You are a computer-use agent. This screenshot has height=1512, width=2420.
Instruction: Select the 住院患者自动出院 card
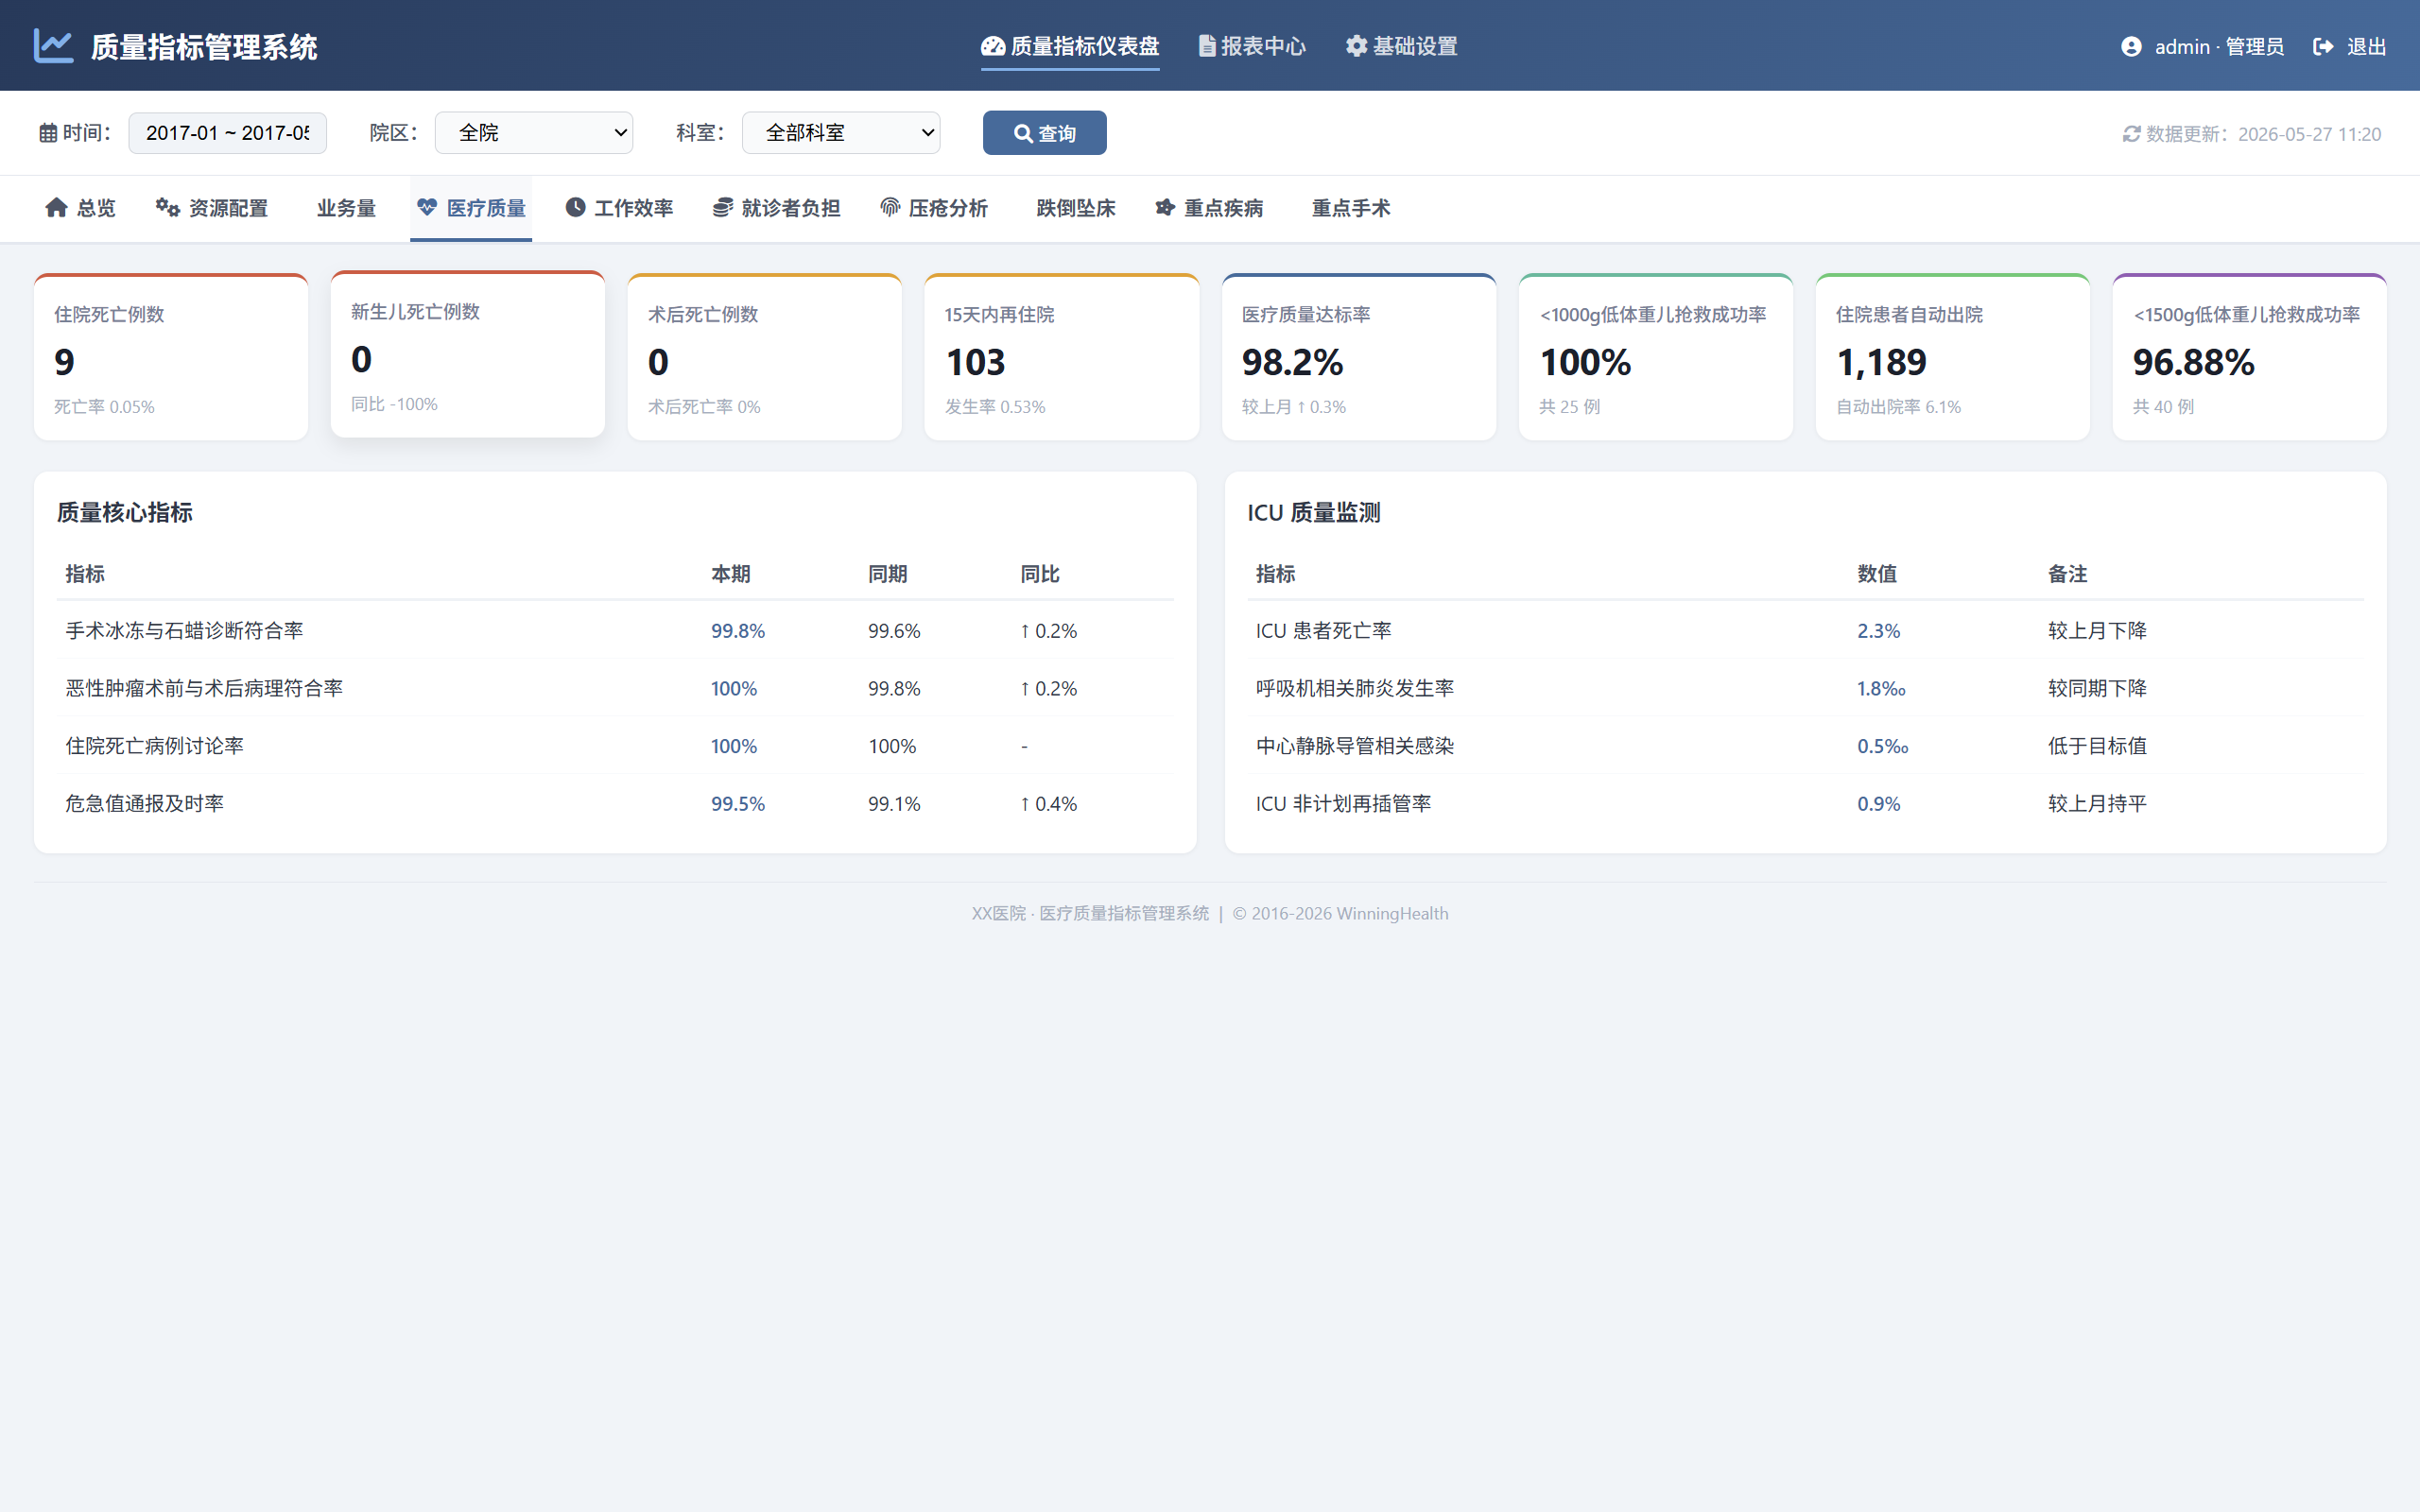pos(1952,357)
